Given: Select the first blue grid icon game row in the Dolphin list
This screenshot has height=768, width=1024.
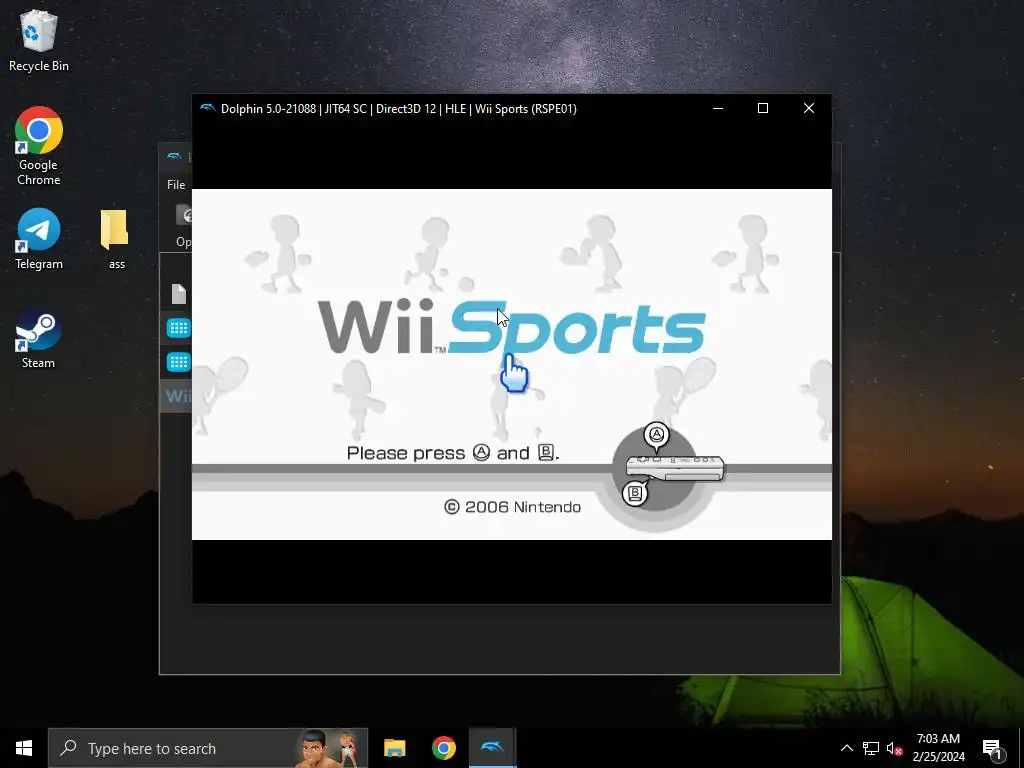Looking at the screenshot, I should tap(178, 328).
